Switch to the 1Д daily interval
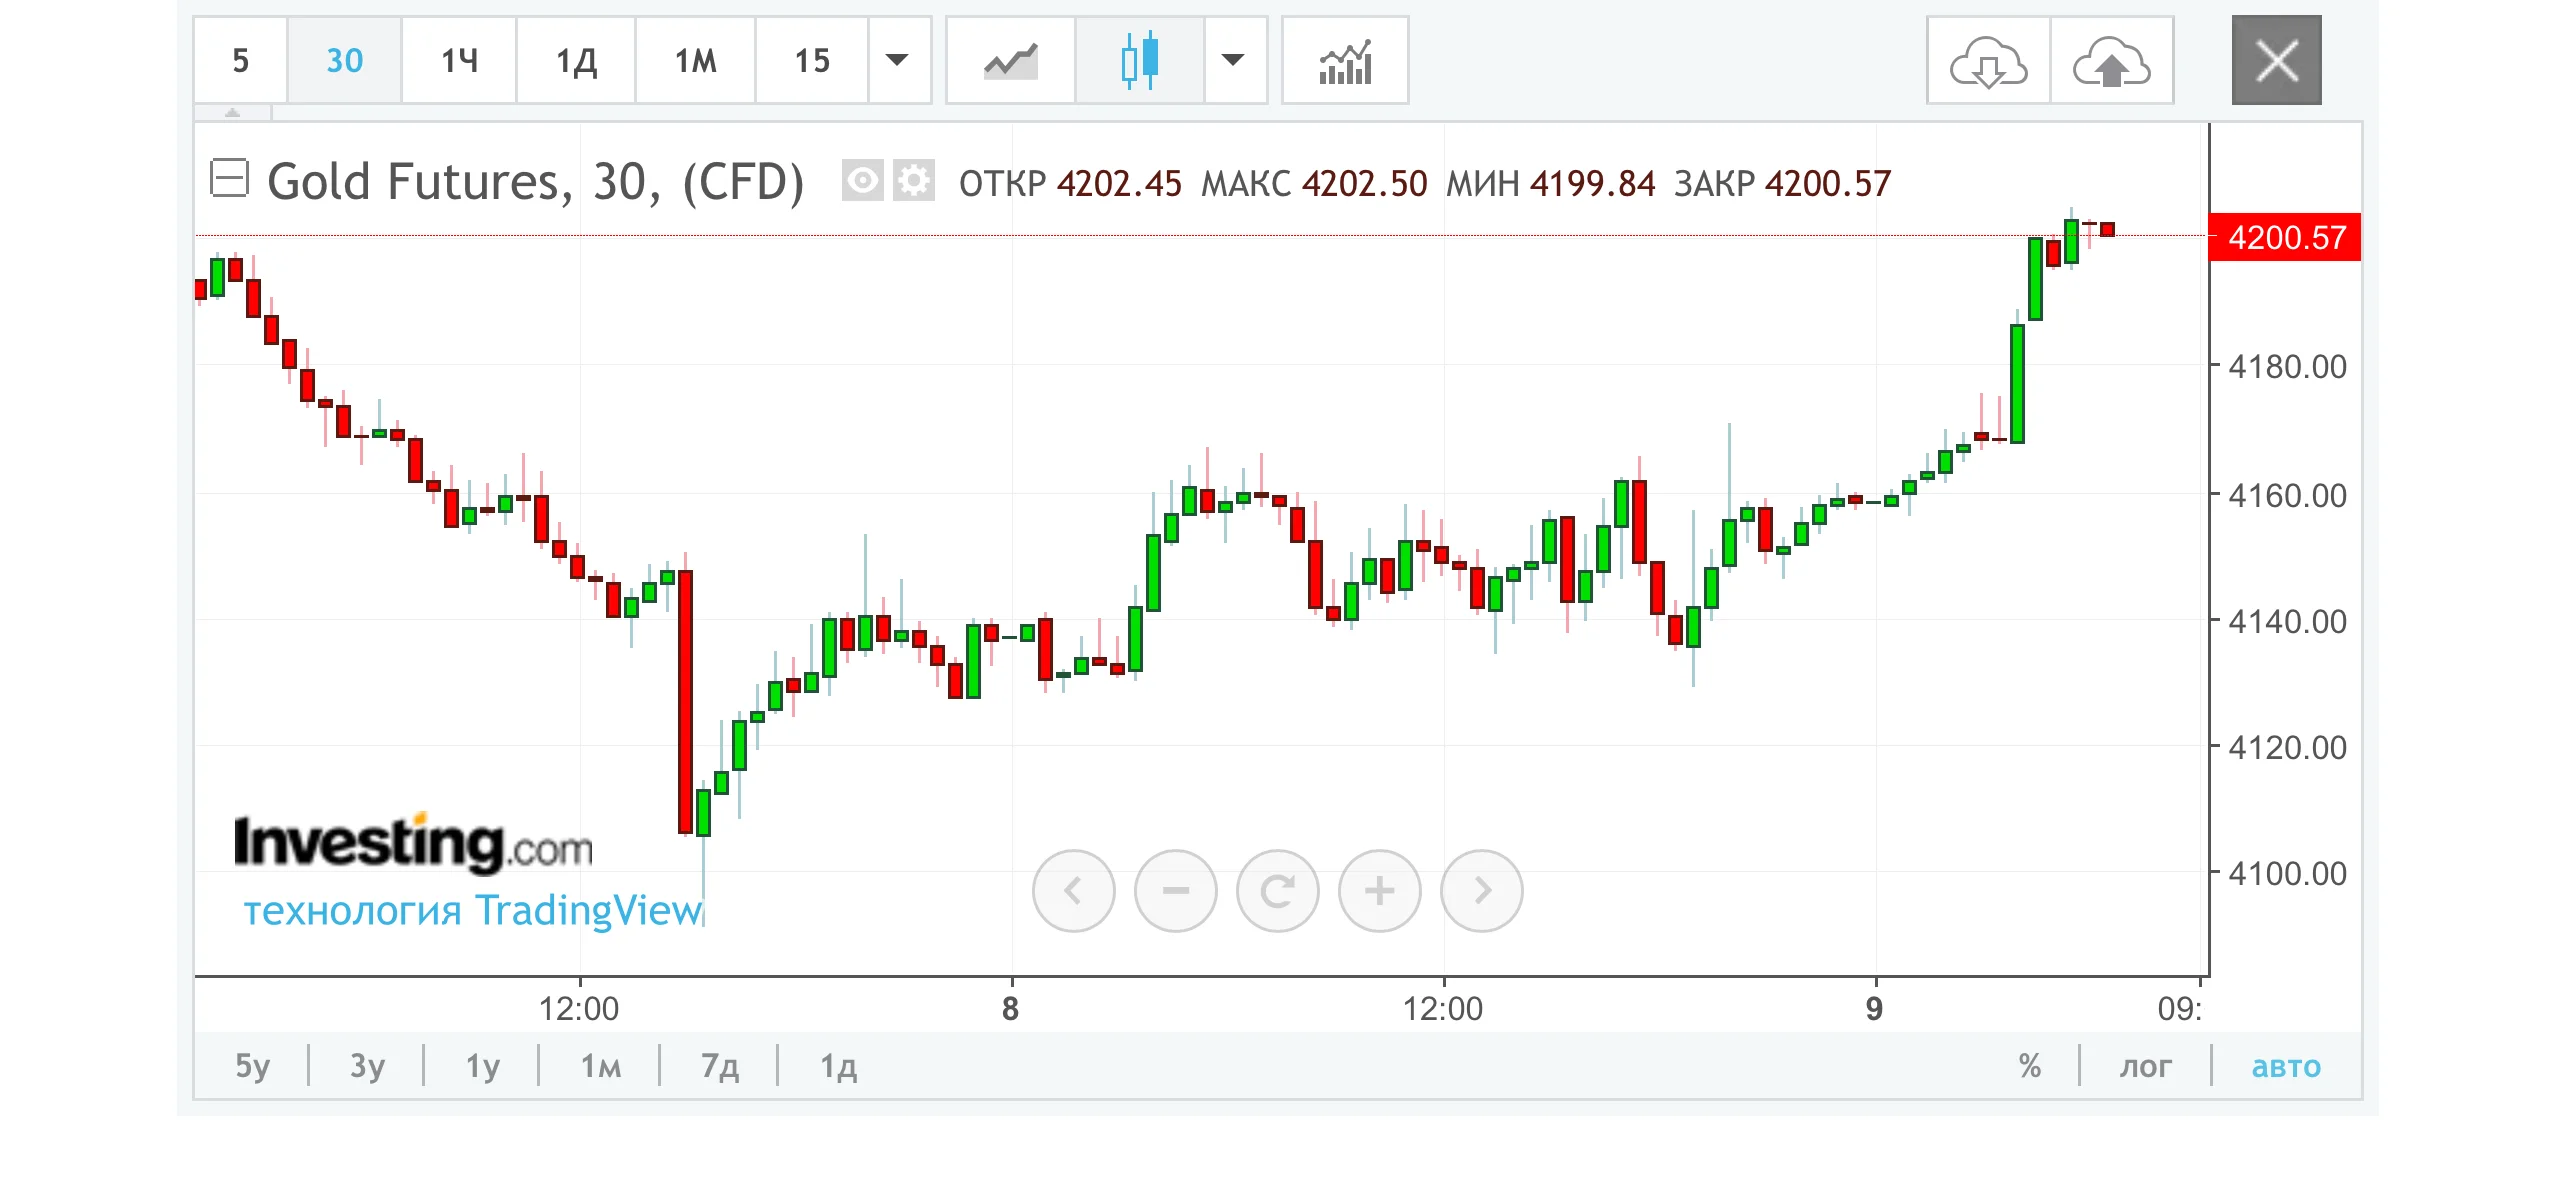 tap(576, 61)
